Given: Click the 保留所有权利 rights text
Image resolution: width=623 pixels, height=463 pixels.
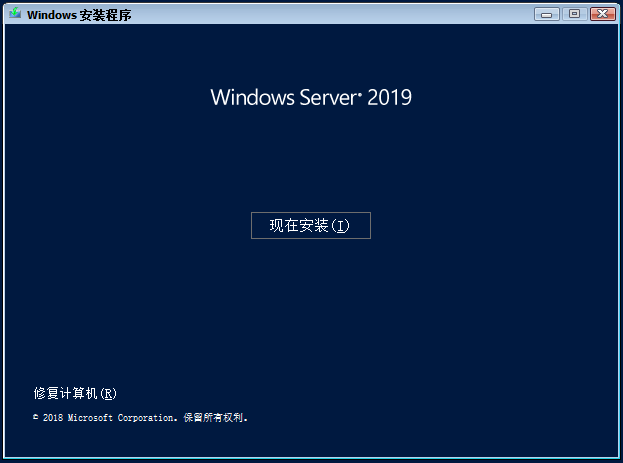Looking at the screenshot, I should coord(215,418).
